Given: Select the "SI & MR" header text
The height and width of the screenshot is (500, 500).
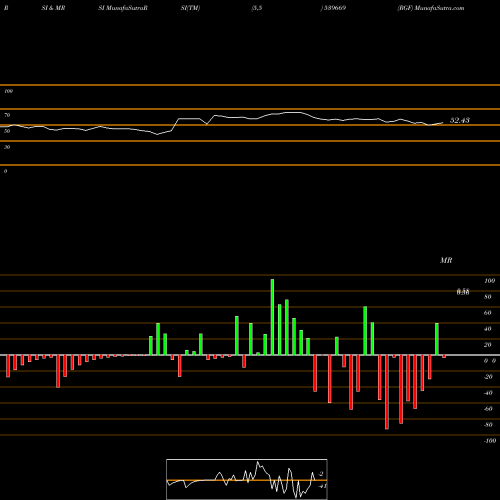Looking at the screenshot, I should [x=53, y=8].
